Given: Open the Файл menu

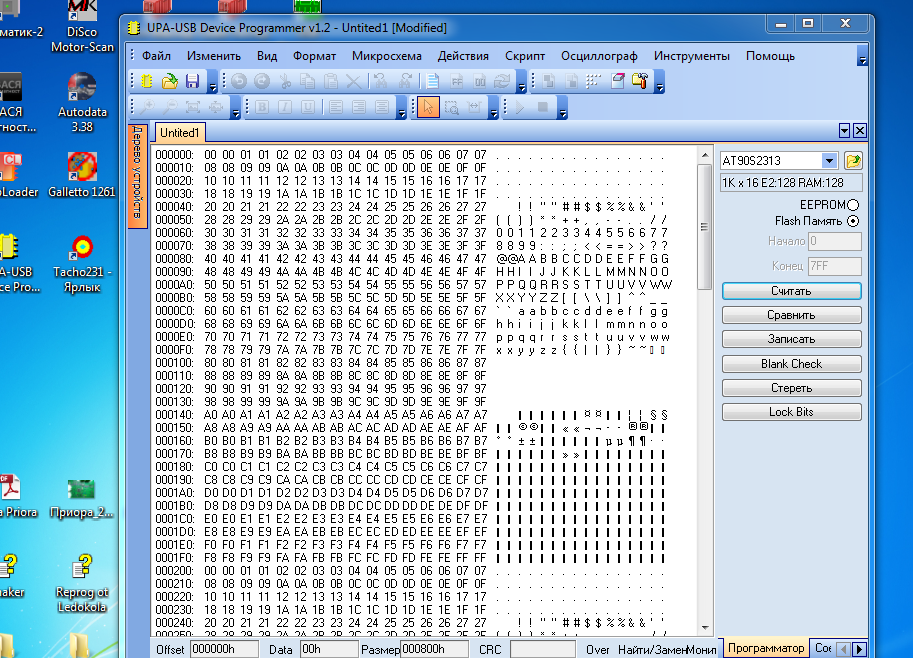Looking at the screenshot, I should pos(156,56).
